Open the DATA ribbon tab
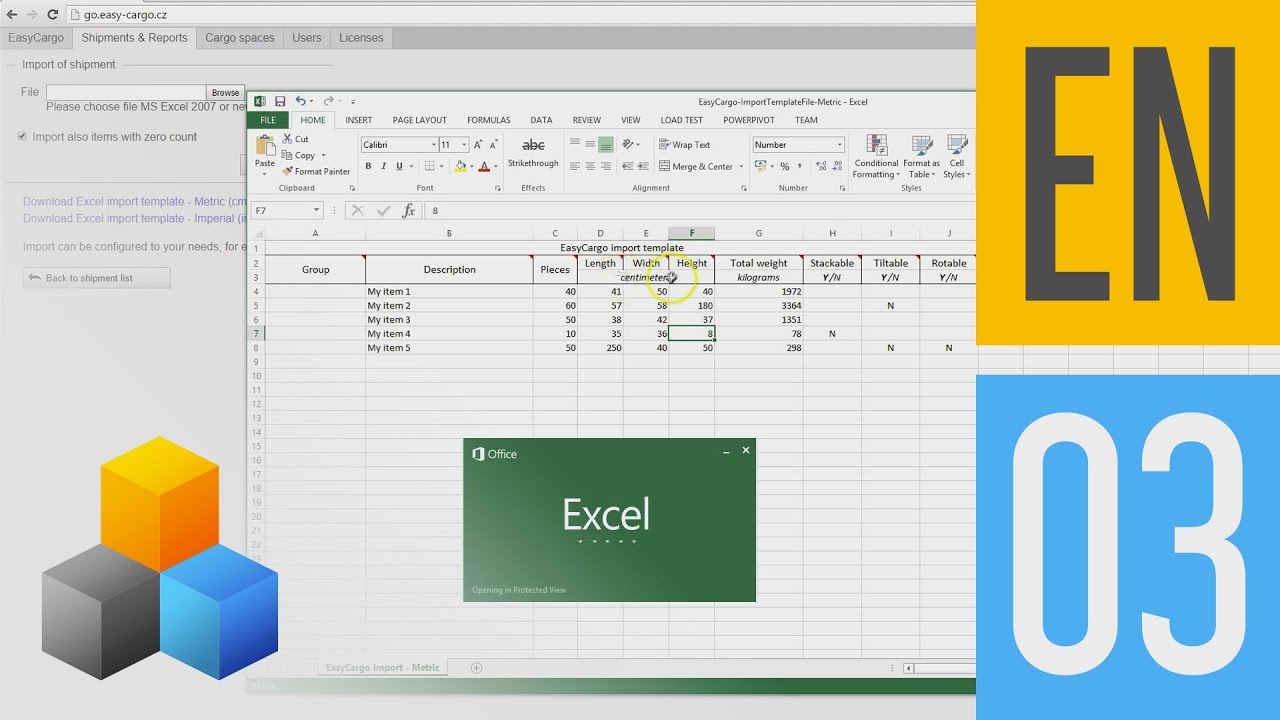 pyautogui.click(x=541, y=120)
